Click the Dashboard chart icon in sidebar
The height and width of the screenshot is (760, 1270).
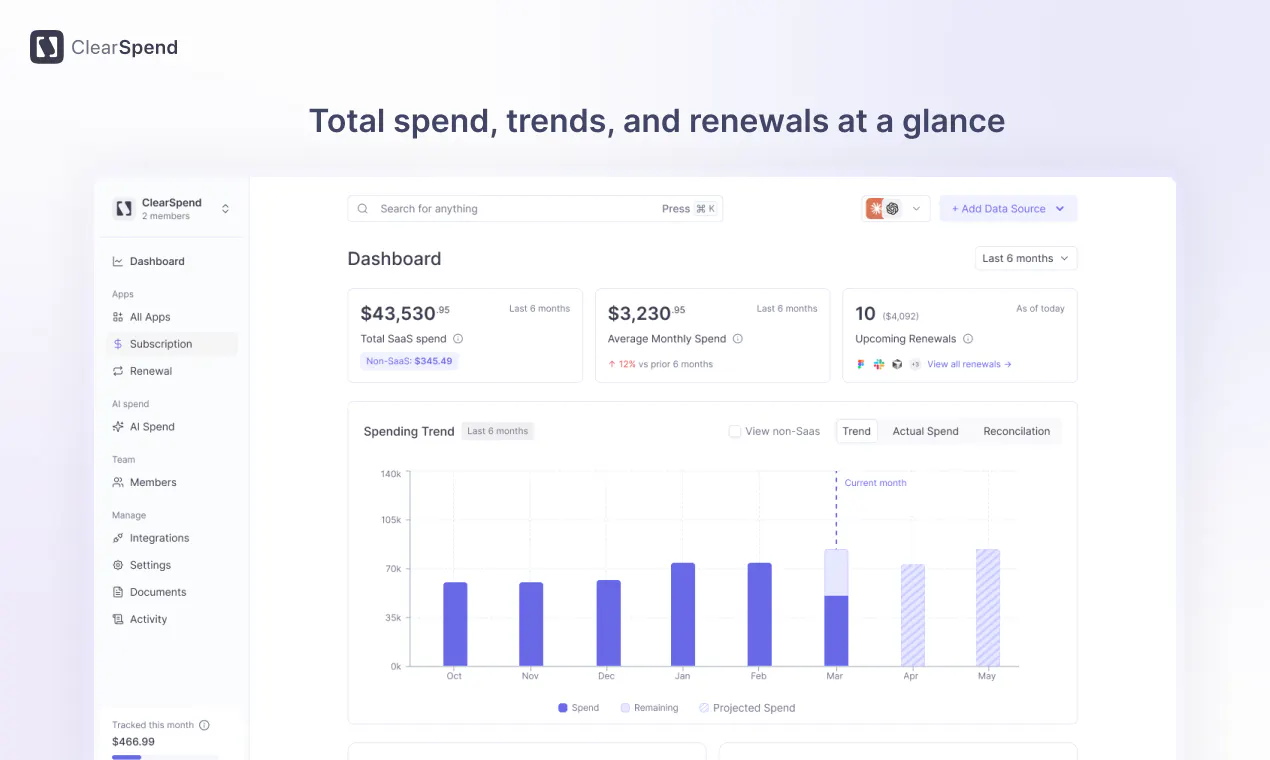(x=118, y=261)
